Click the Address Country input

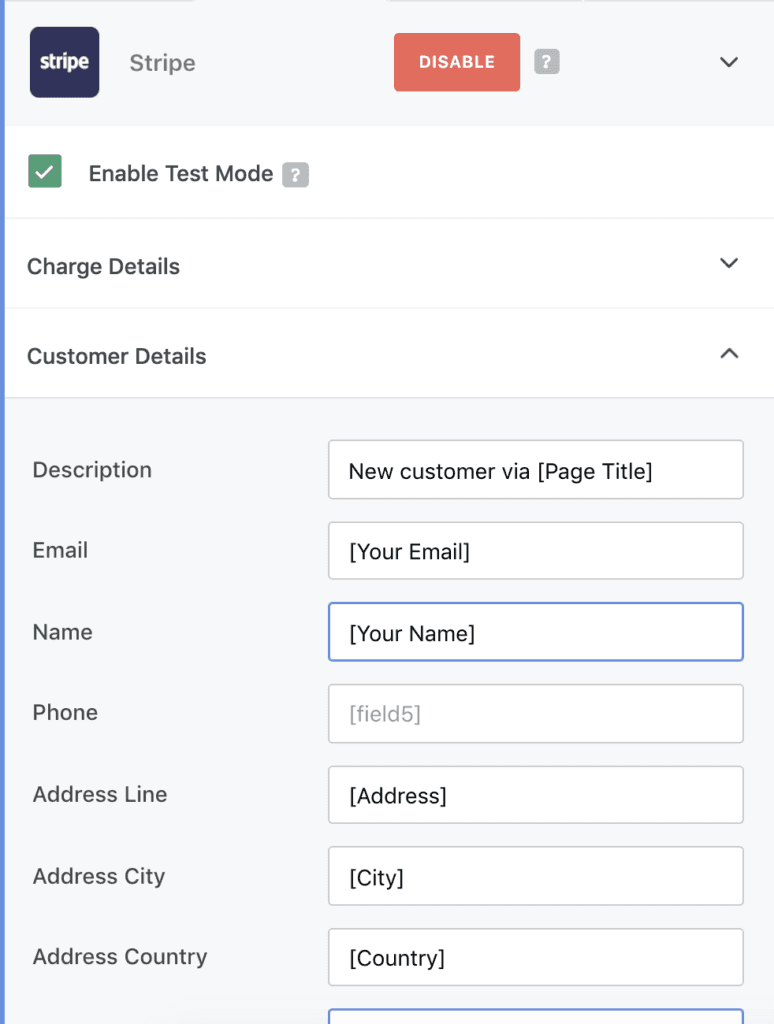tap(536, 957)
